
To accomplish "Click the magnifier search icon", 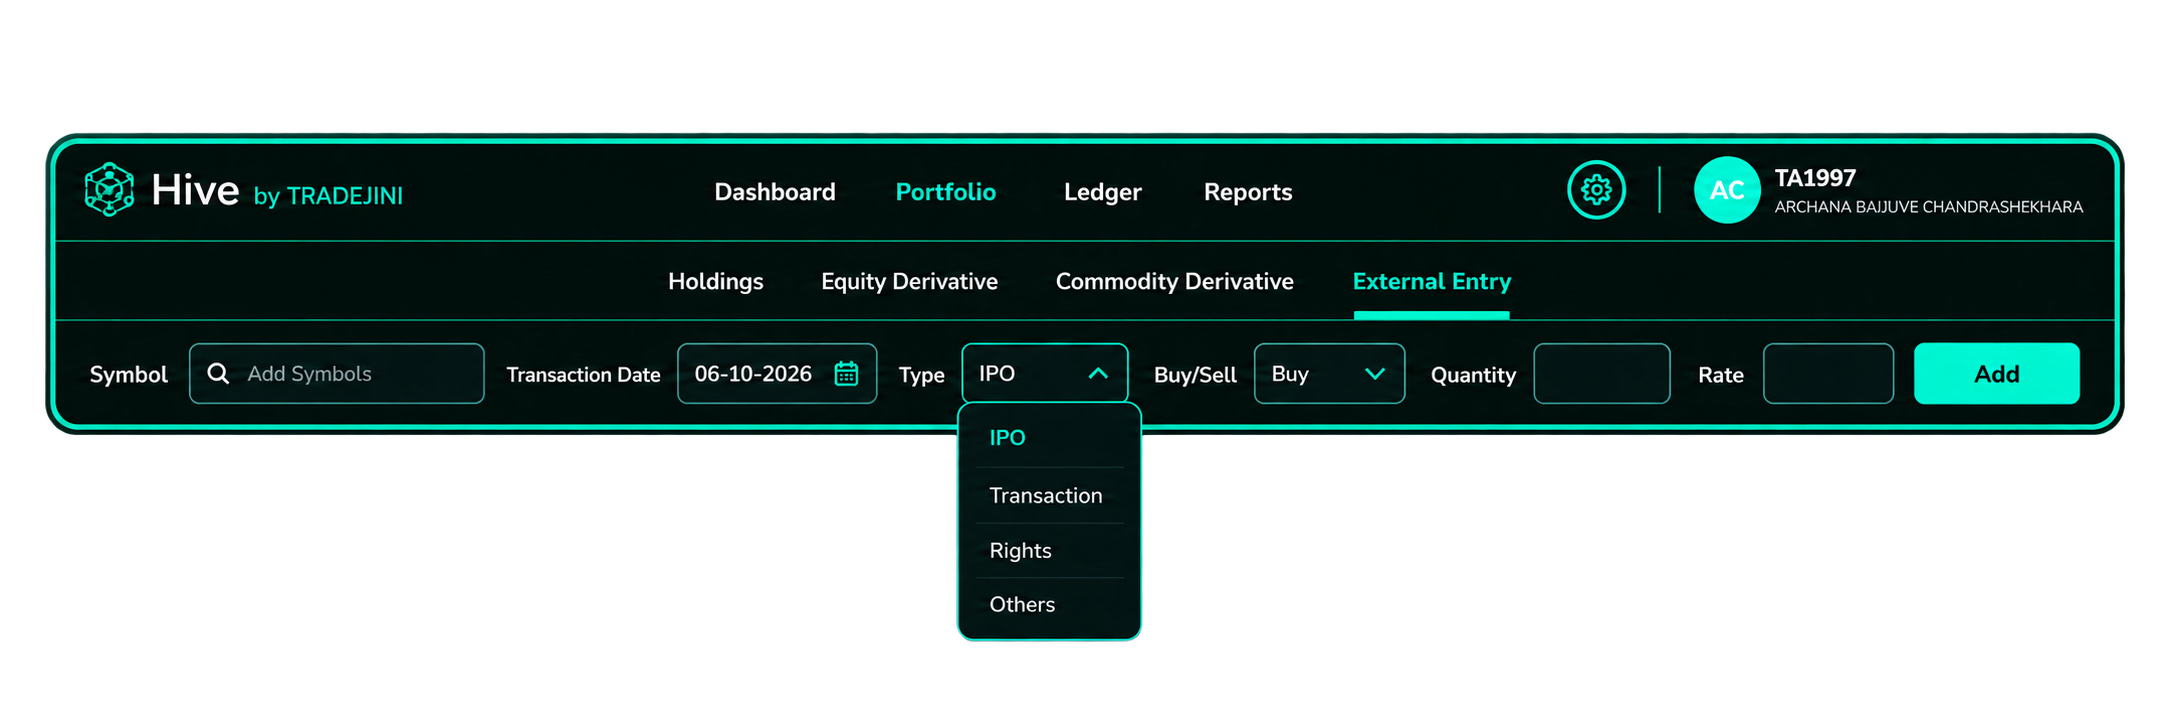I will 218,373.
